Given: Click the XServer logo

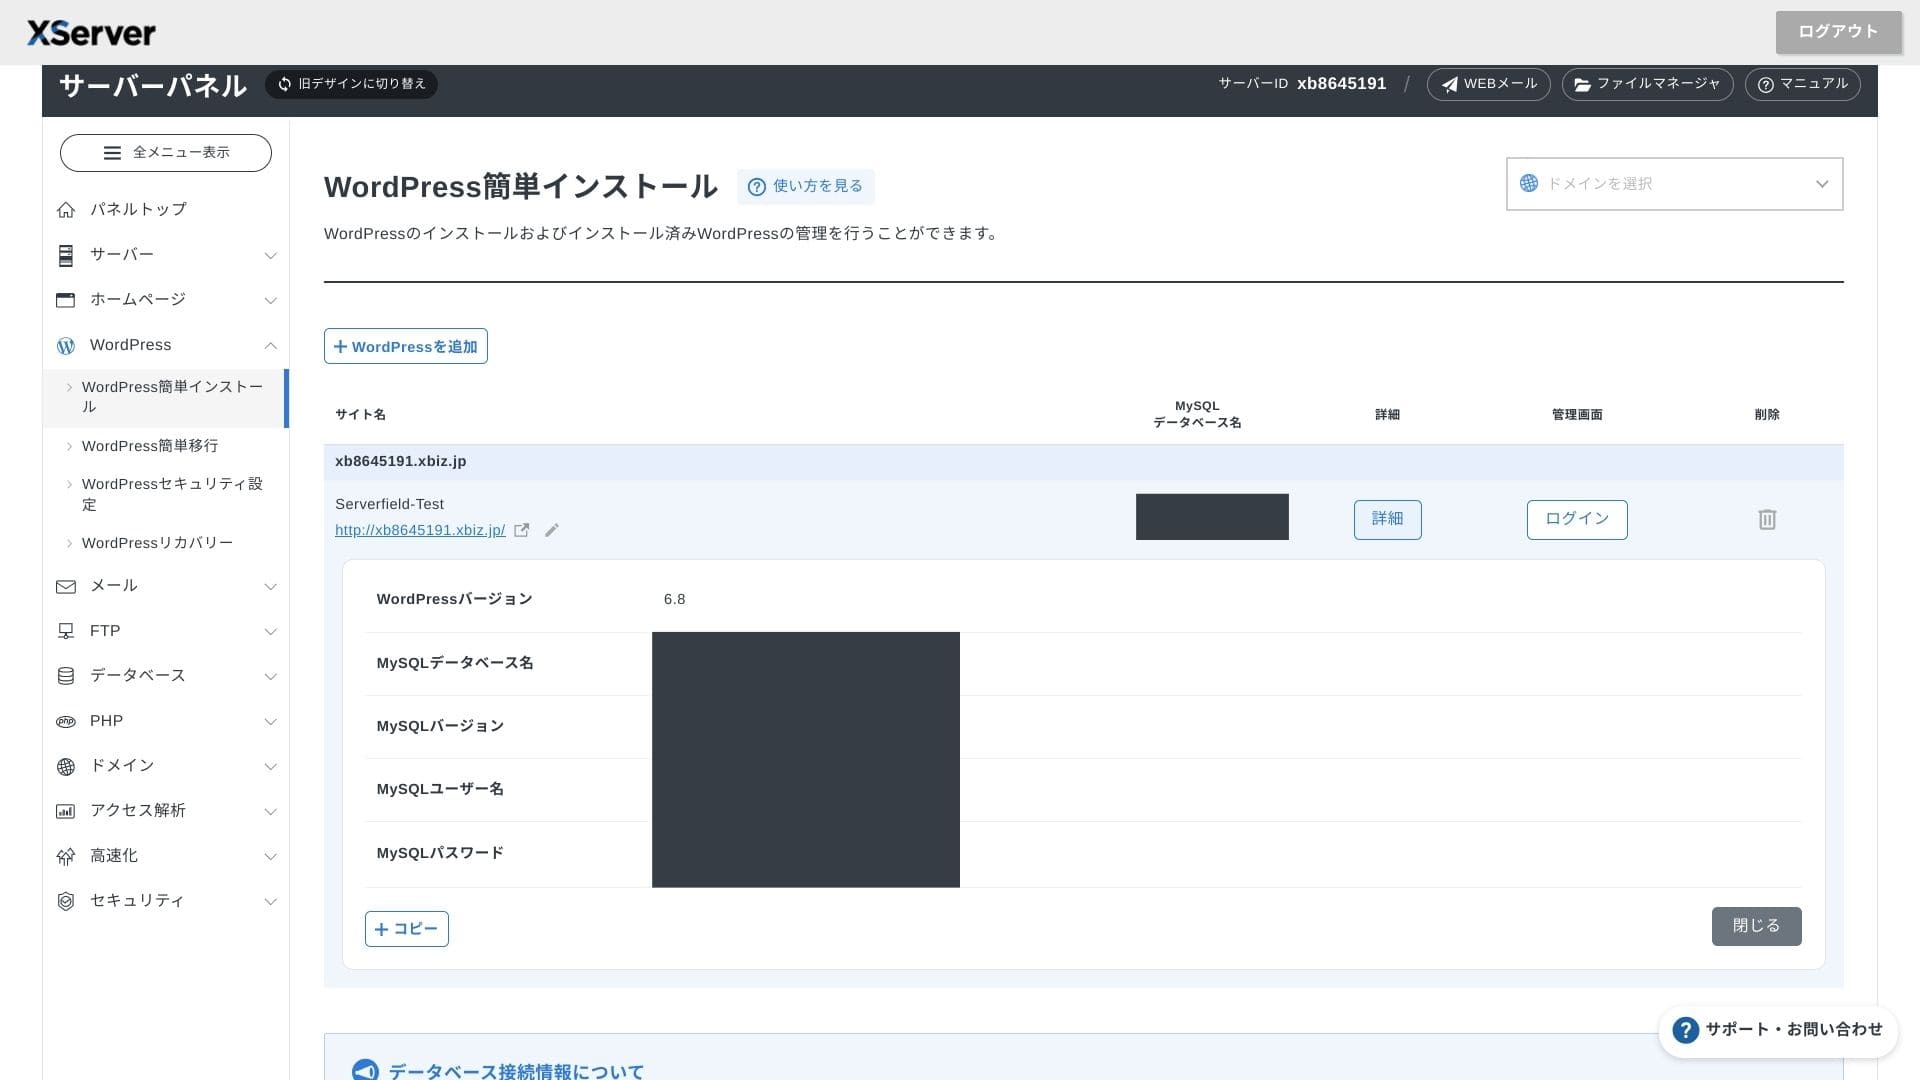Looking at the screenshot, I should pyautogui.click(x=91, y=33).
